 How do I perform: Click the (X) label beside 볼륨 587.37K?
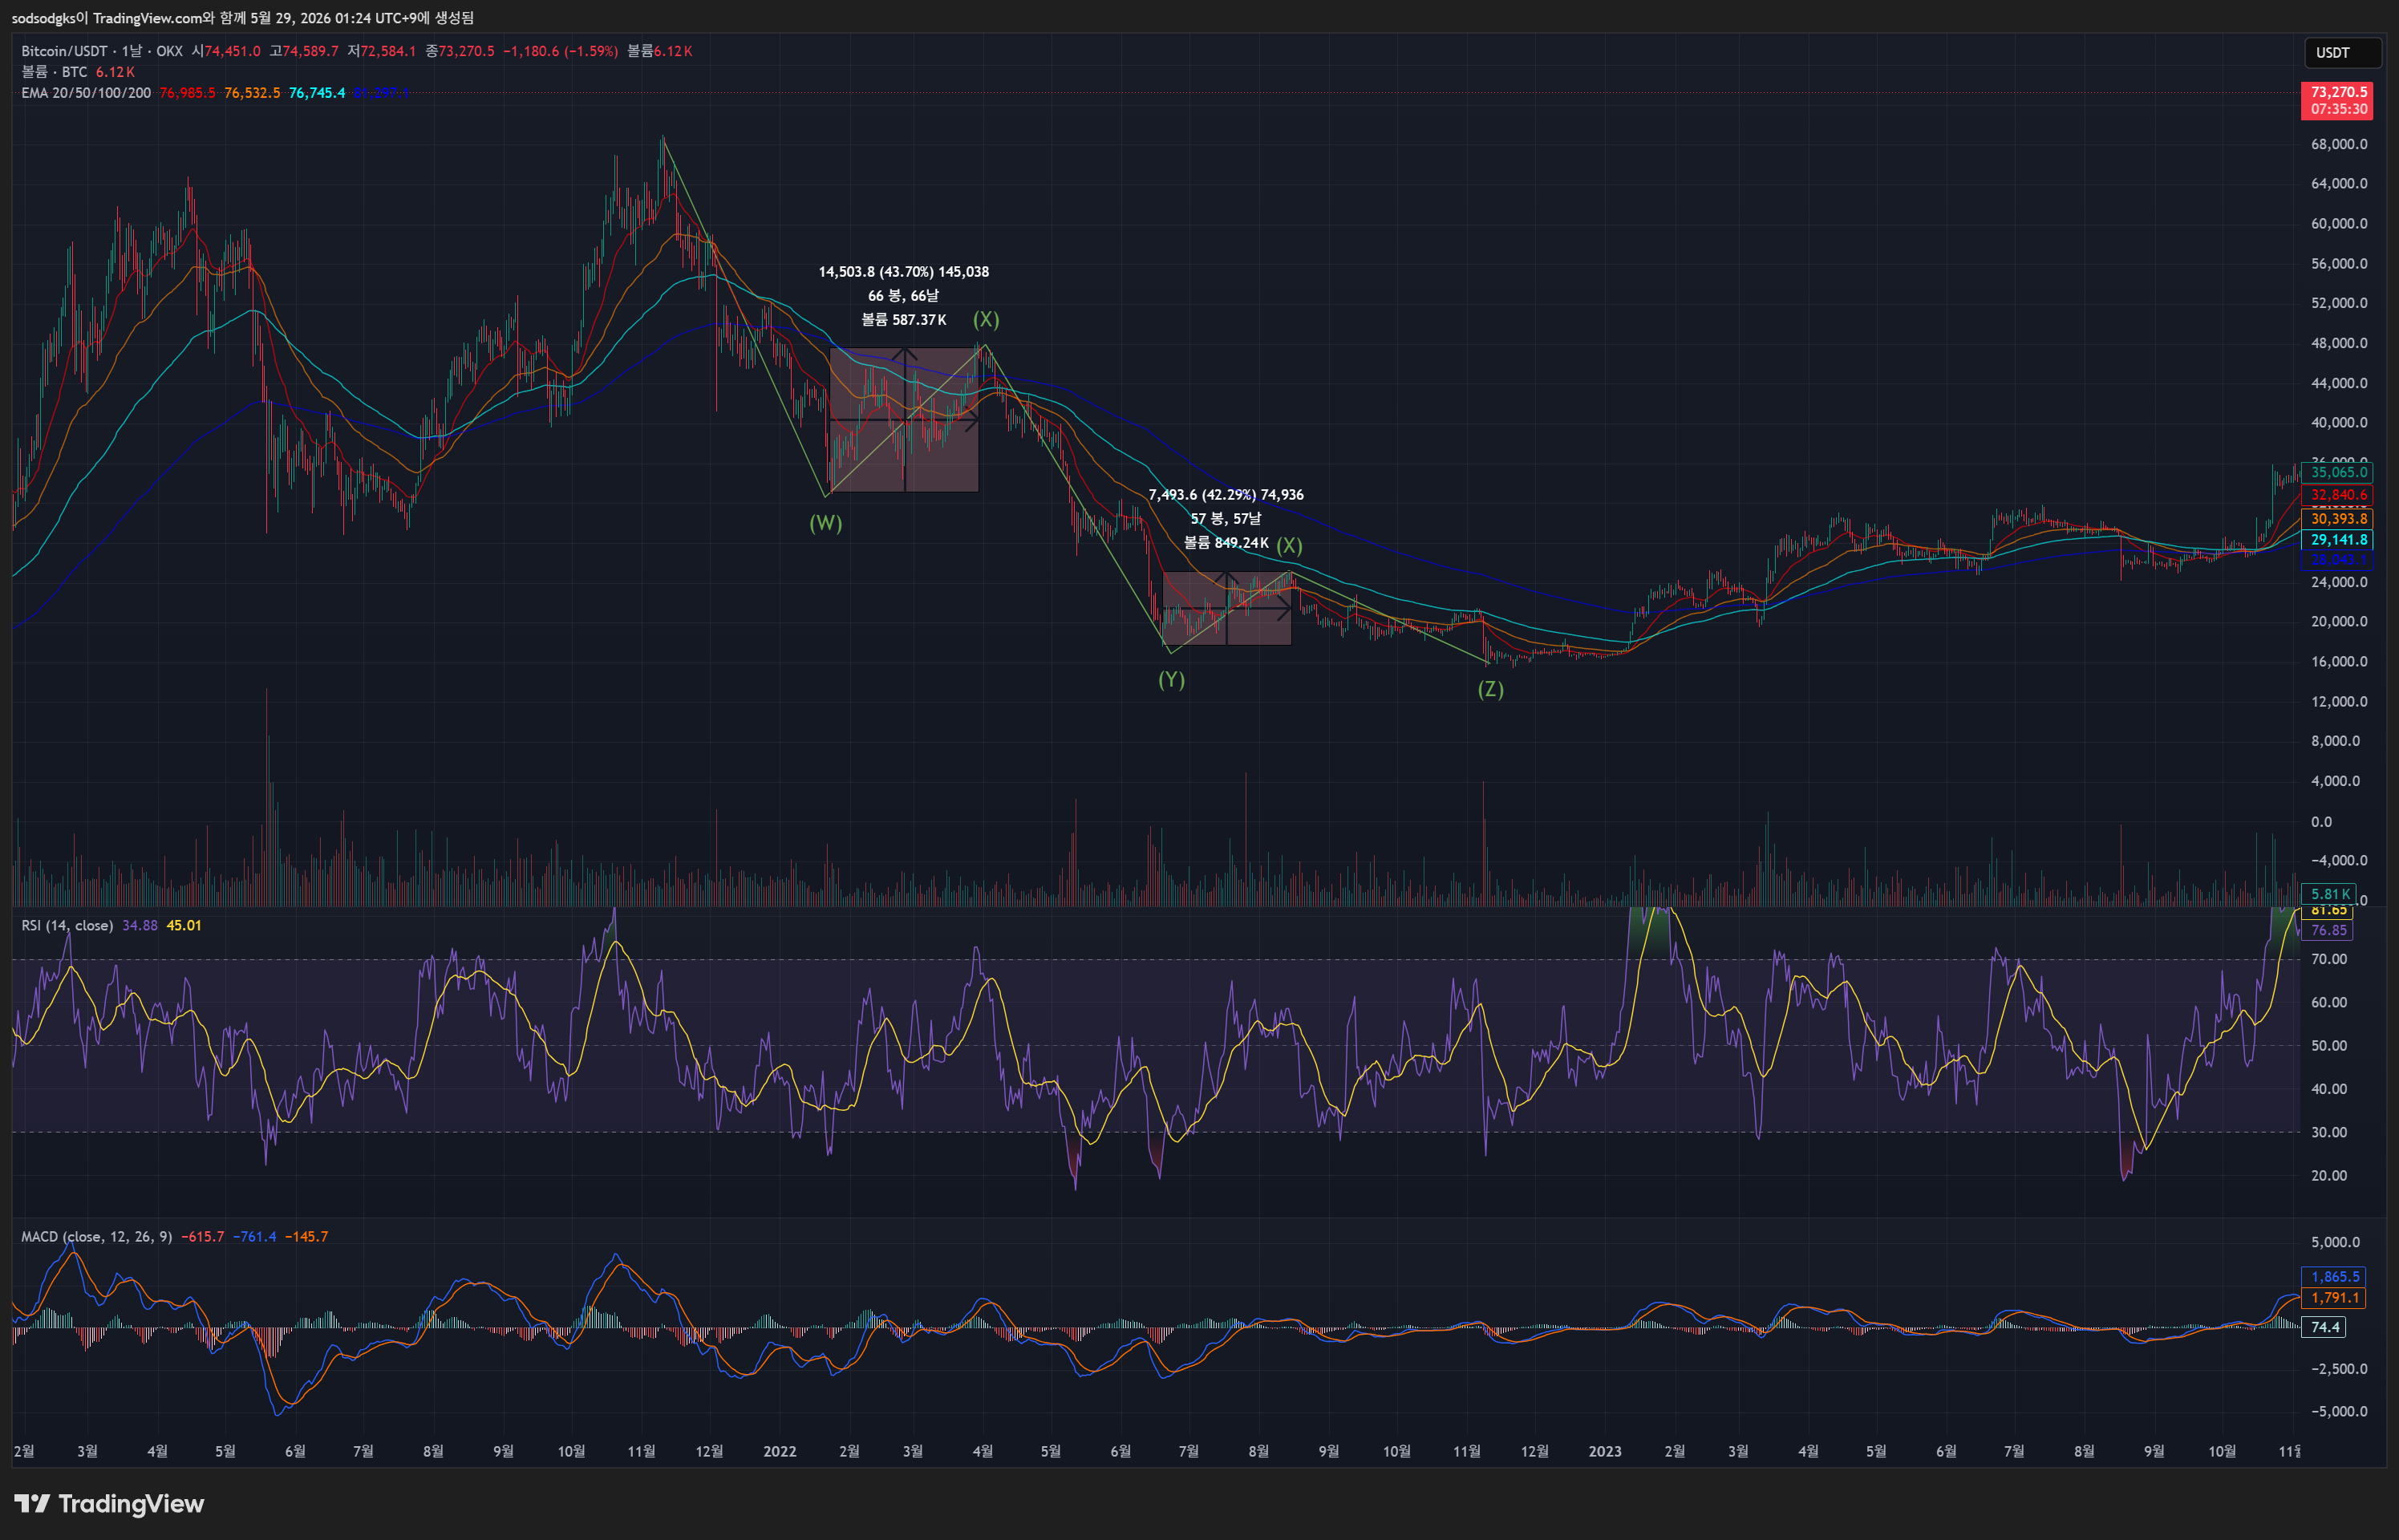986,319
